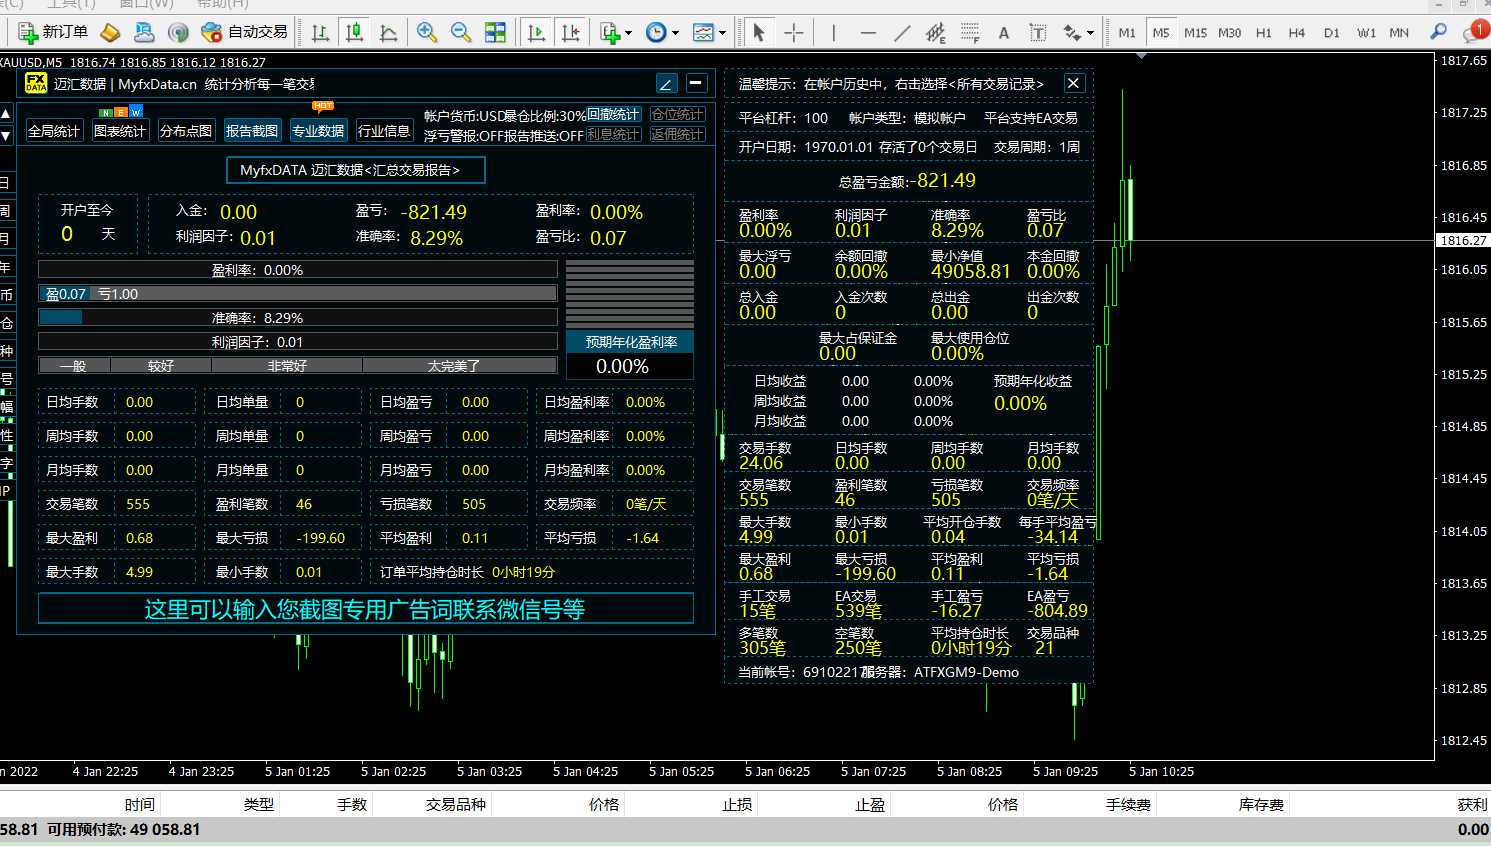This screenshot has width=1491, height=846.
Task: Open the 图表统计 tab
Action: point(120,130)
